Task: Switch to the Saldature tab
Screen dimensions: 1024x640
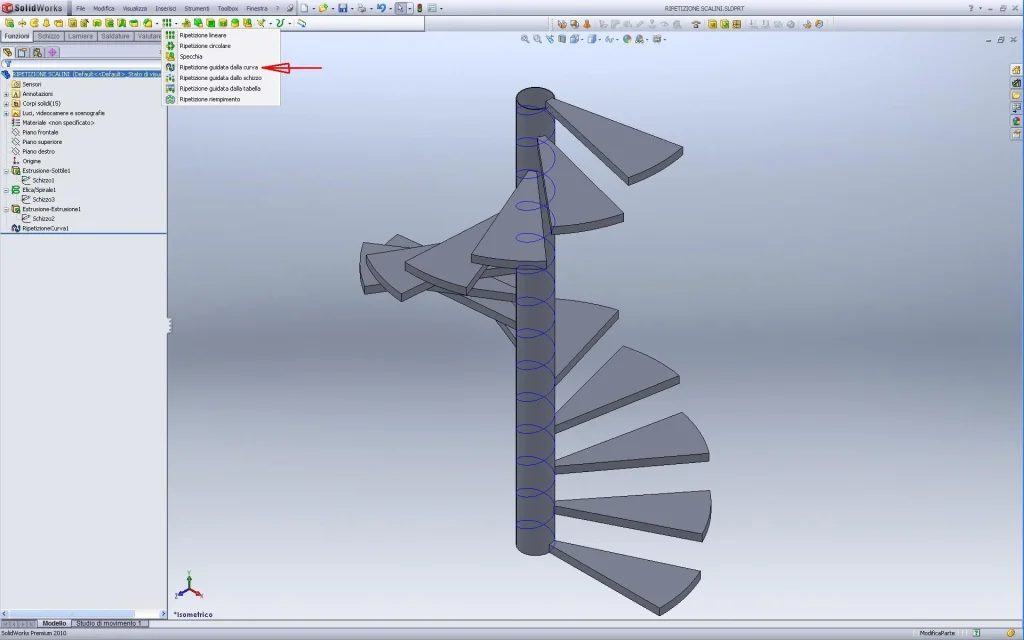Action: 115,36
